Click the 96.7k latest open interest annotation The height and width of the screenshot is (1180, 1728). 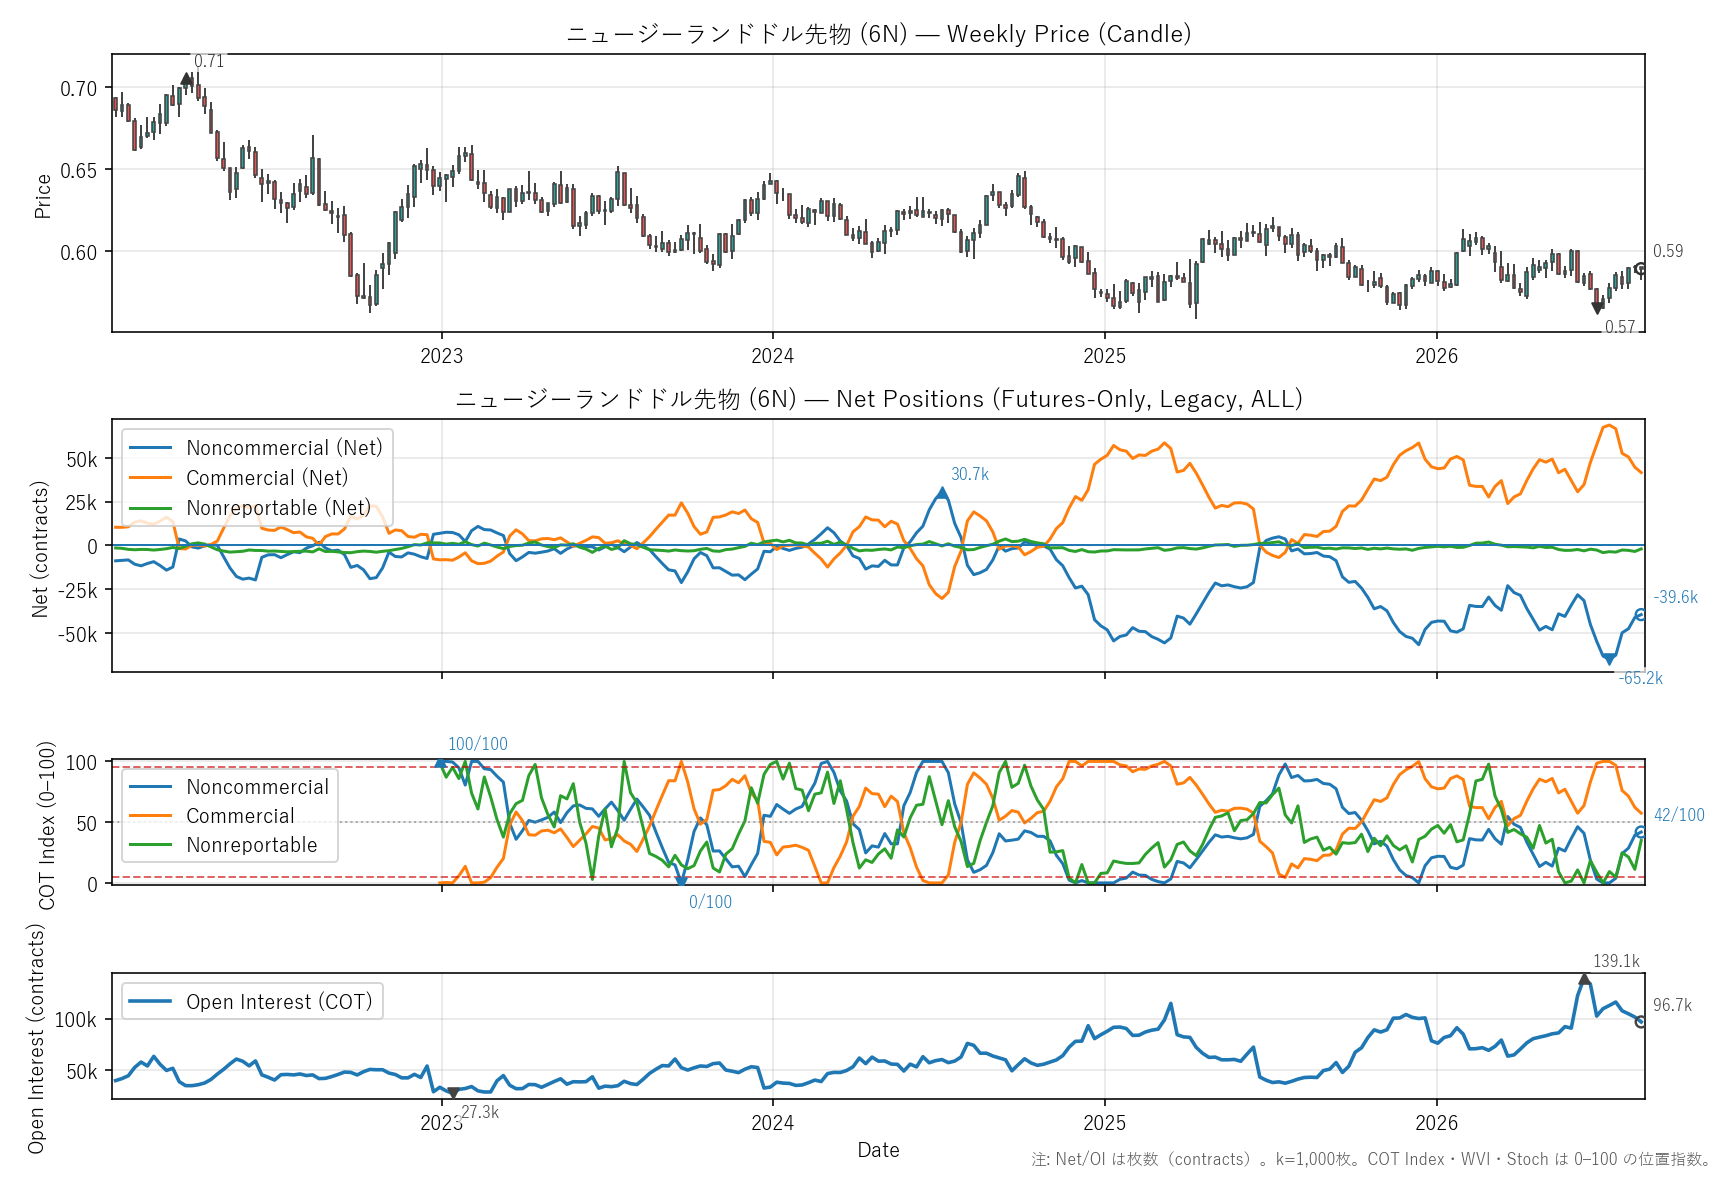point(1672,1005)
